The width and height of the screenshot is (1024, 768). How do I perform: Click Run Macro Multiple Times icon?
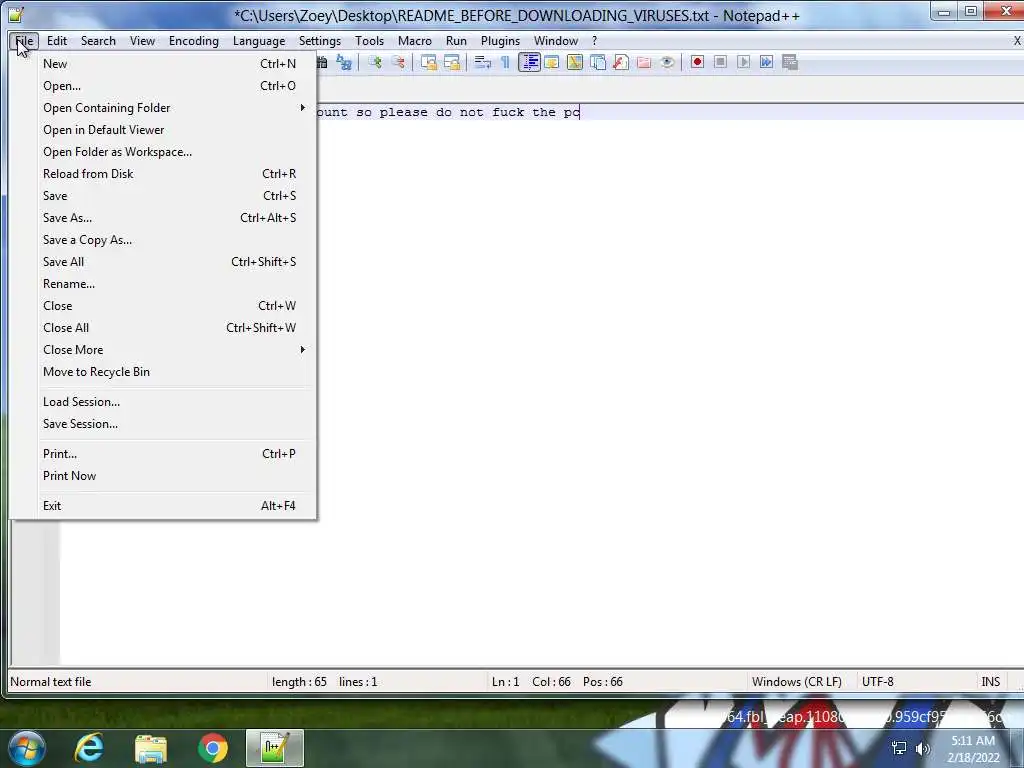pos(766,62)
